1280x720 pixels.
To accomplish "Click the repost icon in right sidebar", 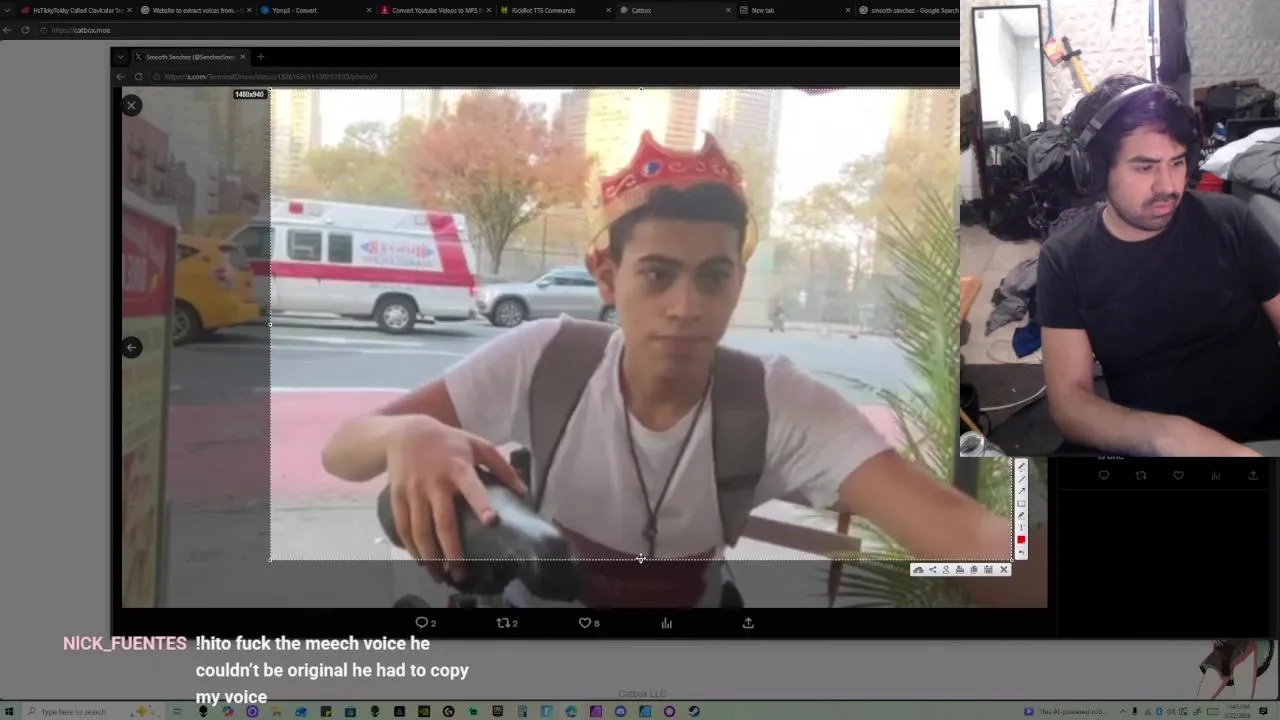I will coord(1141,476).
